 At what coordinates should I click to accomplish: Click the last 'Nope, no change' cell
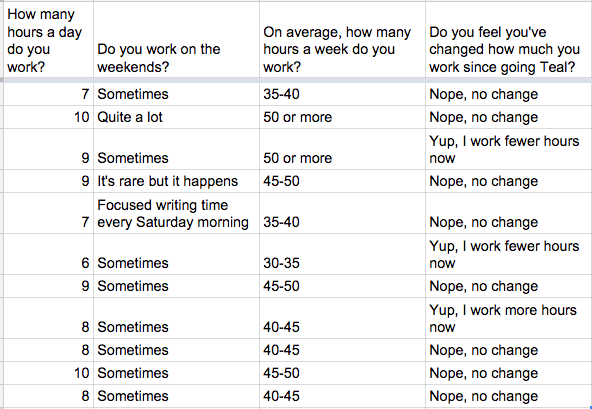(x=509, y=396)
